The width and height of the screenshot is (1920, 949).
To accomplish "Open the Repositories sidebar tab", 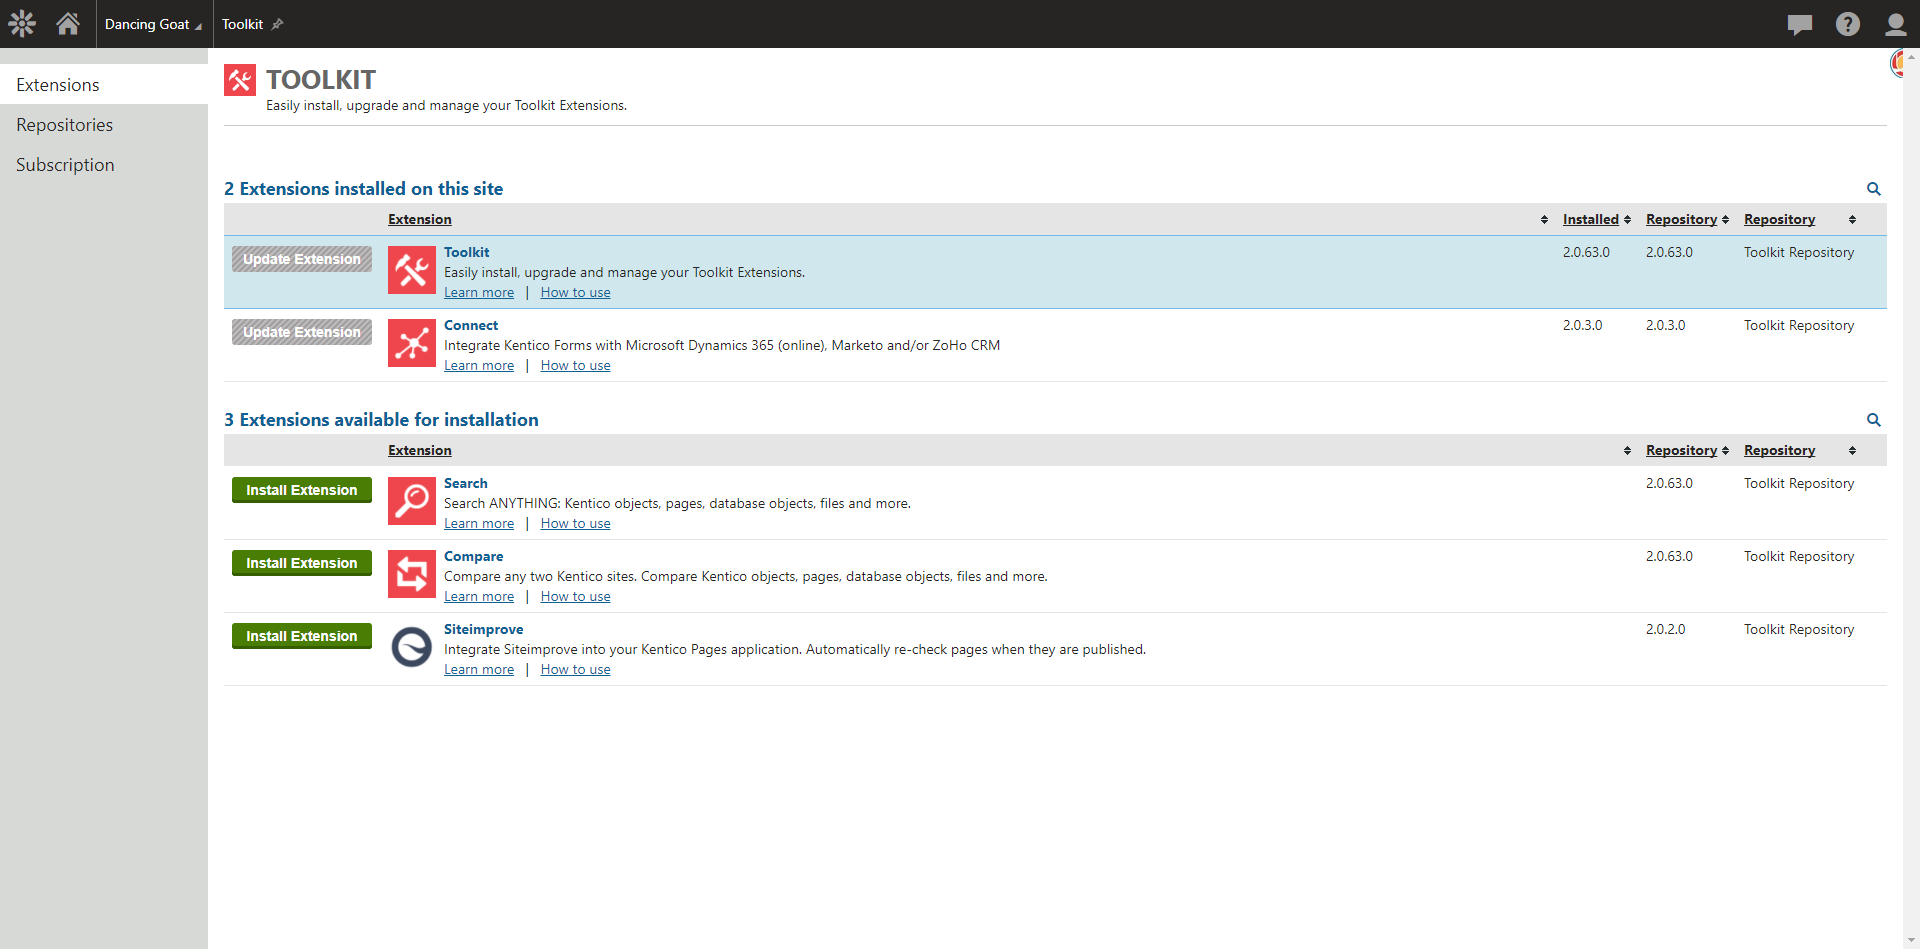I will pyautogui.click(x=104, y=124).
